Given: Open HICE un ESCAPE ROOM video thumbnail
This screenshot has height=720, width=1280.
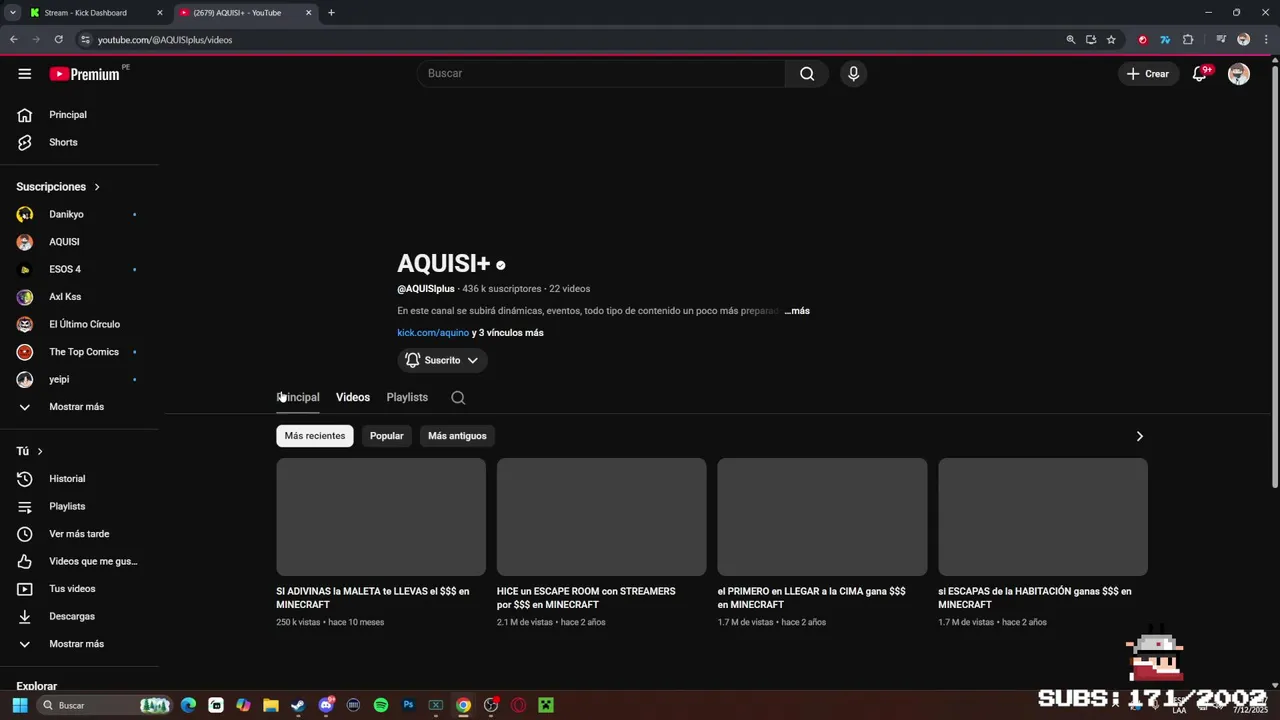Looking at the screenshot, I should (602, 517).
